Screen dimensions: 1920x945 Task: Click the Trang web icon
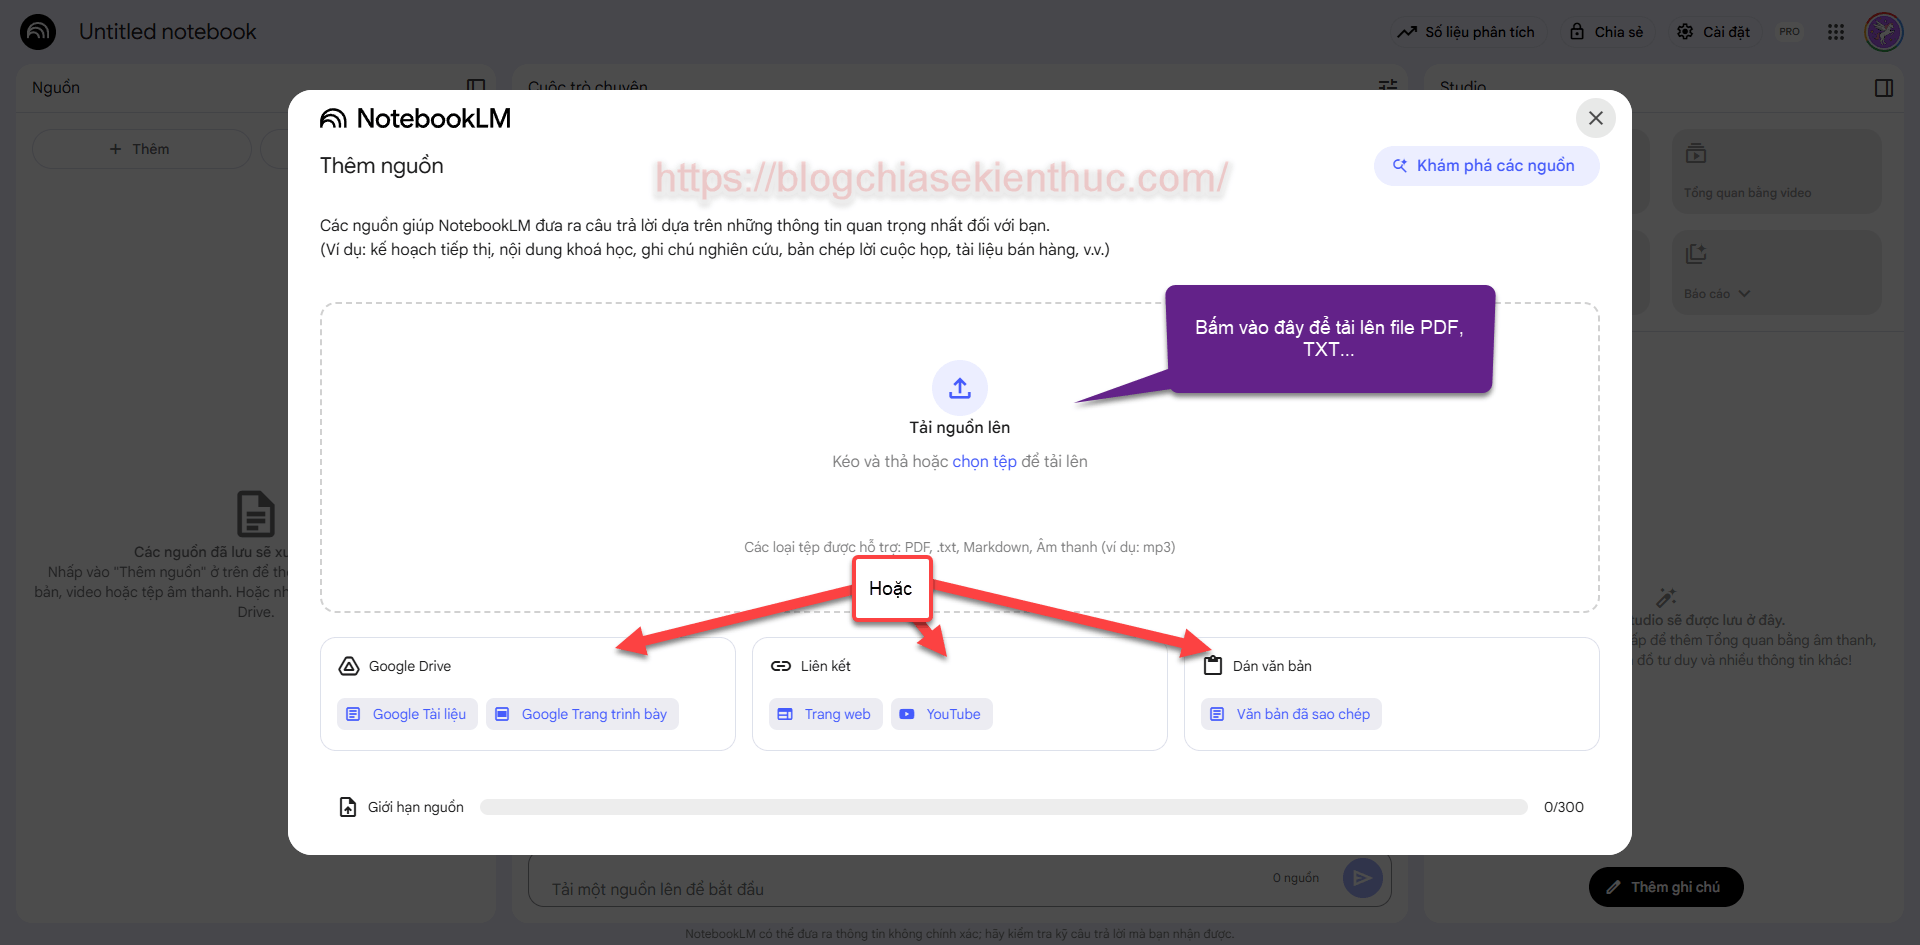click(x=785, y=714)
